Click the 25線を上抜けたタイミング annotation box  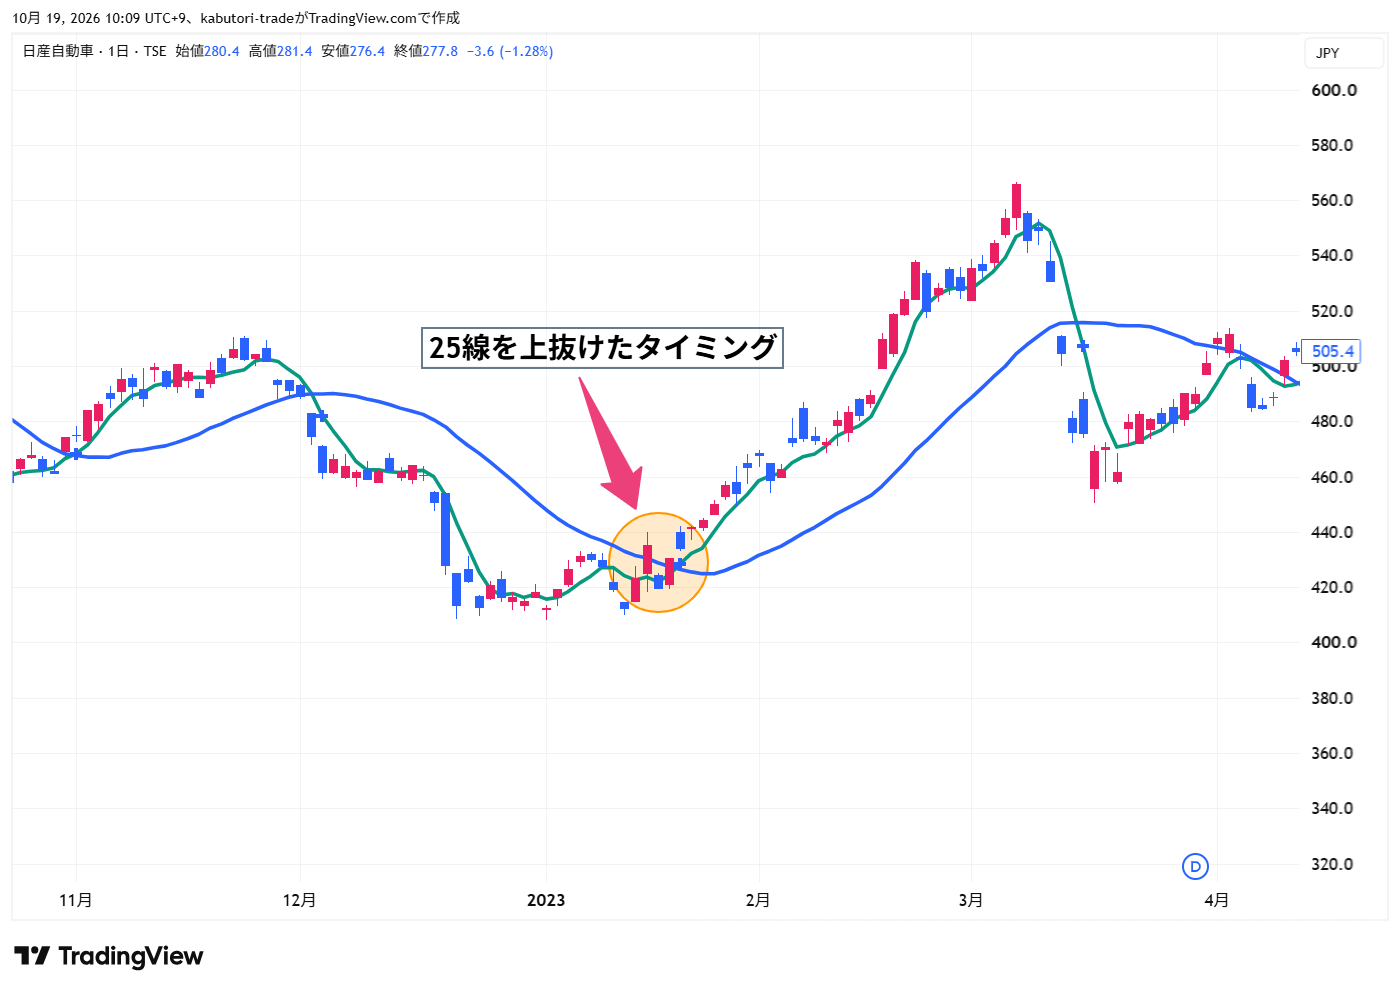(x=602, y=347)
